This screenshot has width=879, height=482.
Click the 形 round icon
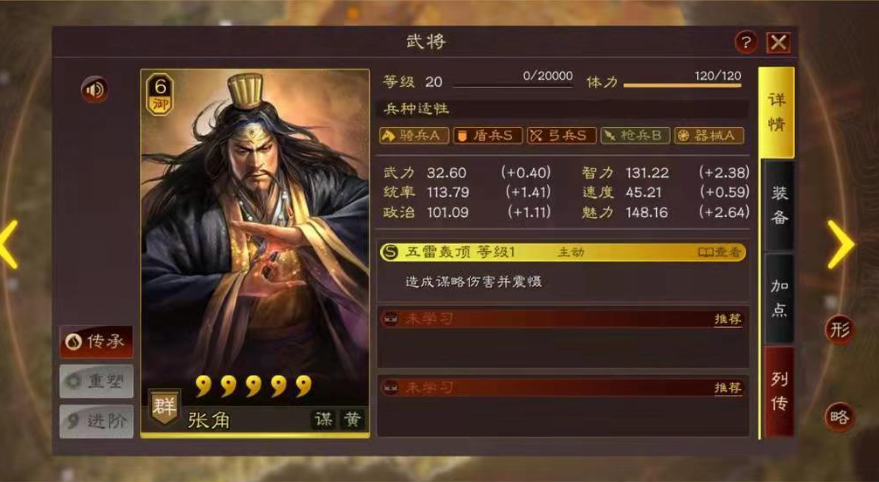pos(839,330)
